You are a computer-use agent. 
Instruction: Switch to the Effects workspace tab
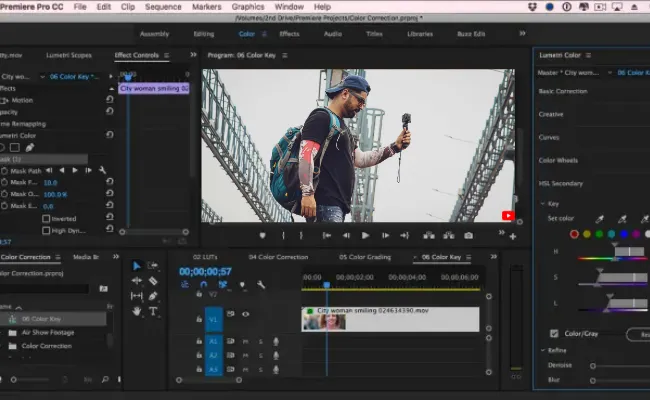click(x=289, y=34)
